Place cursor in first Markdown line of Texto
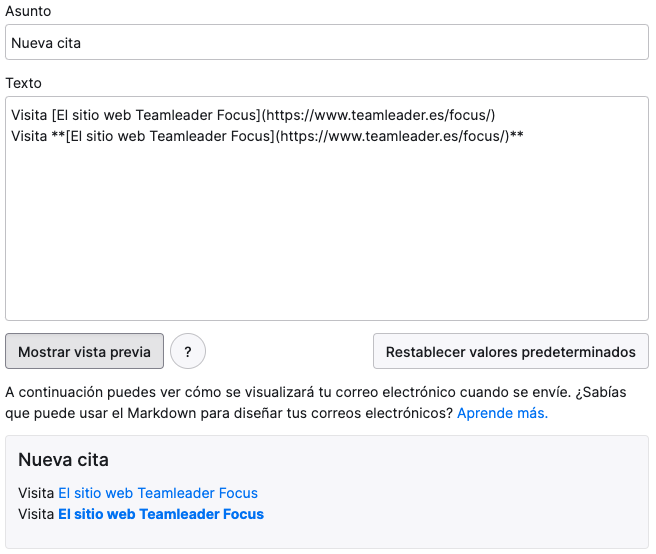This screenshot has width=656, height=554. pos(253,115)
